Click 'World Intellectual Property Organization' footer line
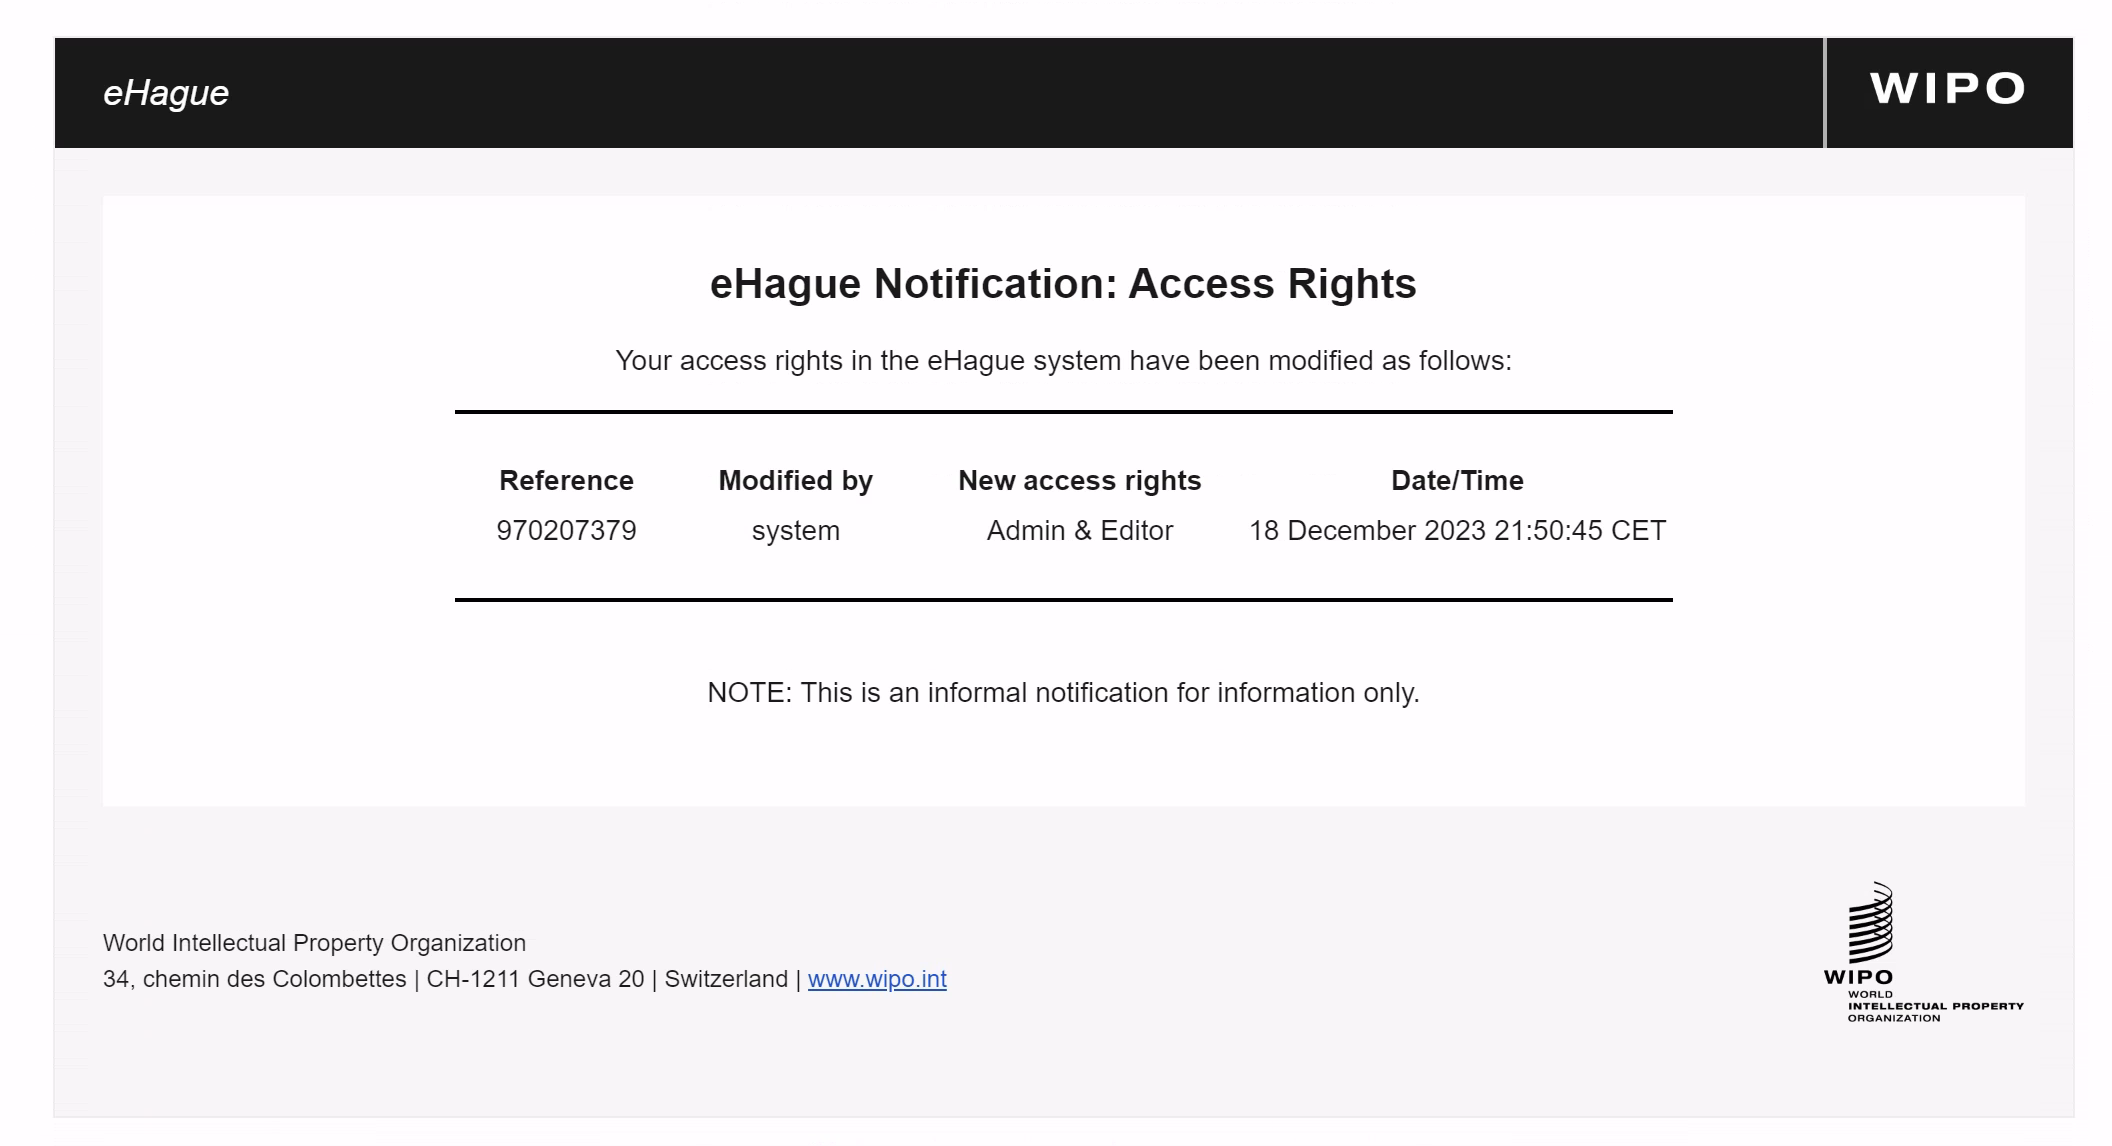Viewport: 2112px width, 1146px height. [x=314, y=943]
